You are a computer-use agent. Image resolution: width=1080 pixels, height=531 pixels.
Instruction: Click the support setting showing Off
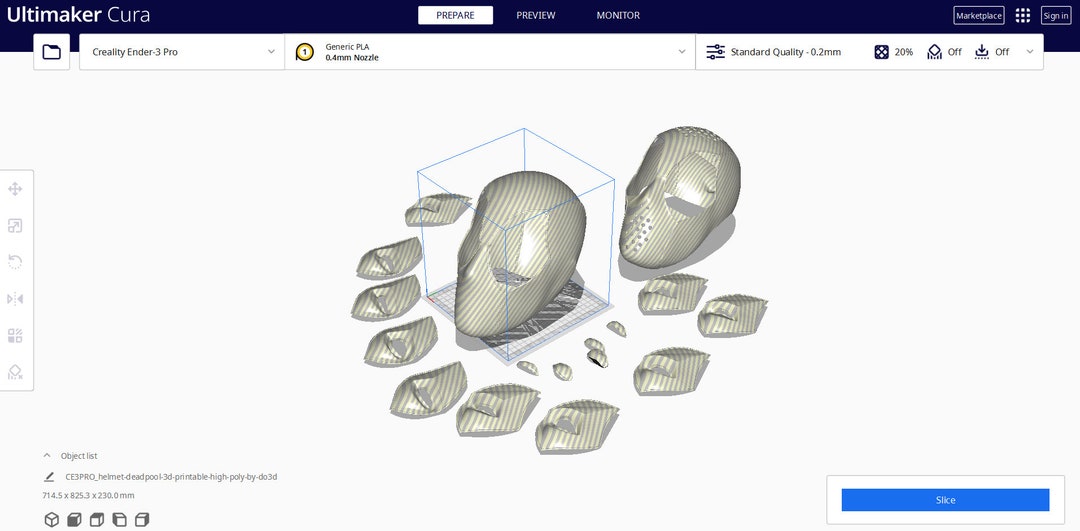point(944,52)
